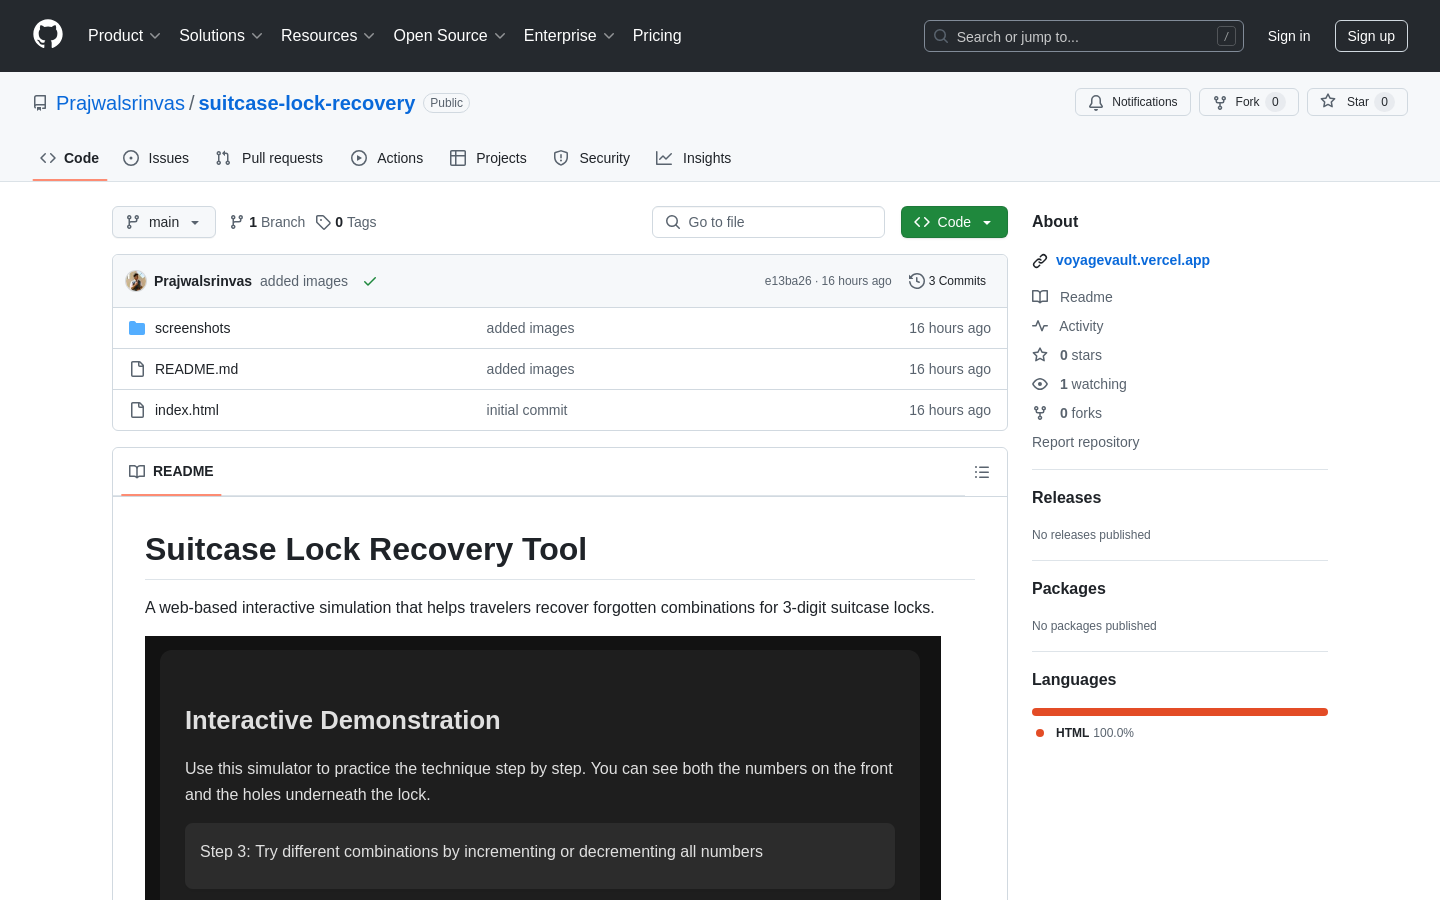View the 1 watching link

pos(1079,384)
